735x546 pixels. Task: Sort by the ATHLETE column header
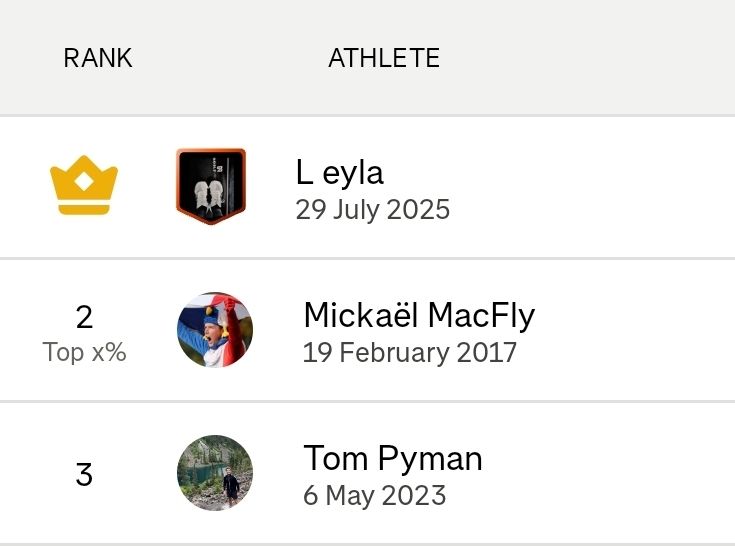click(x=384, y=58)
